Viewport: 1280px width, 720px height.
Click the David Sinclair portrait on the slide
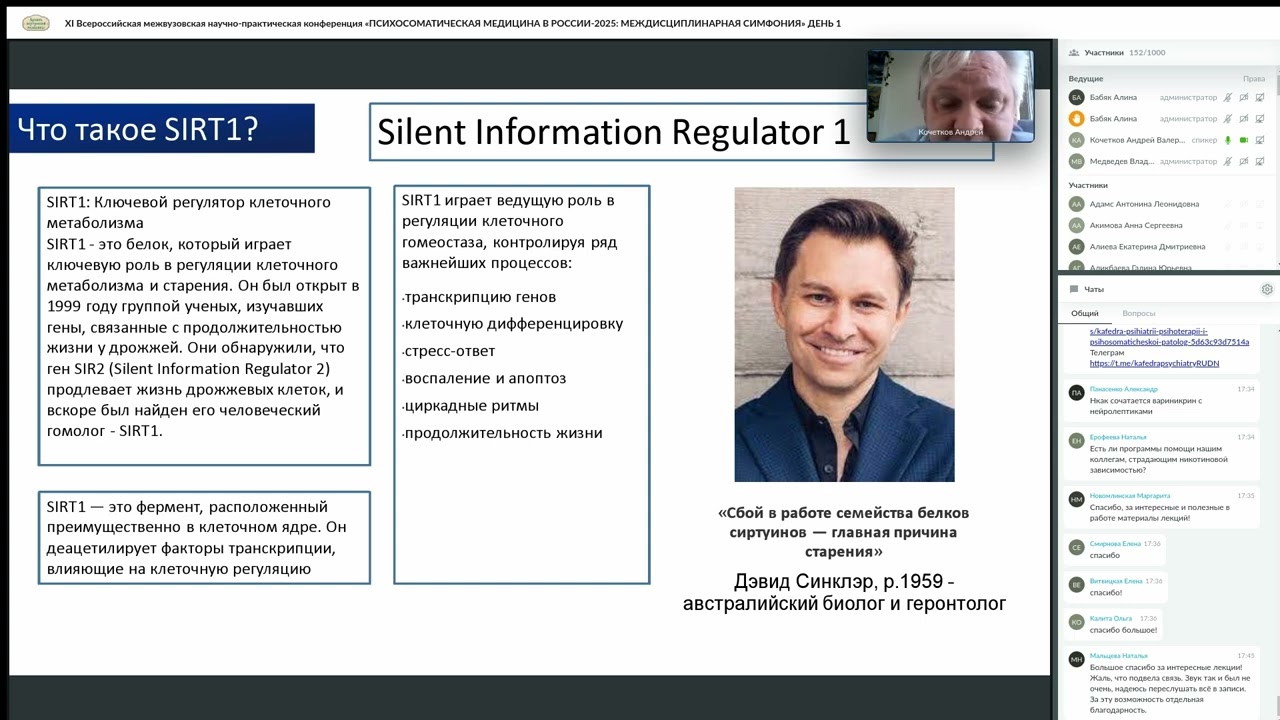tap(844, 334)
